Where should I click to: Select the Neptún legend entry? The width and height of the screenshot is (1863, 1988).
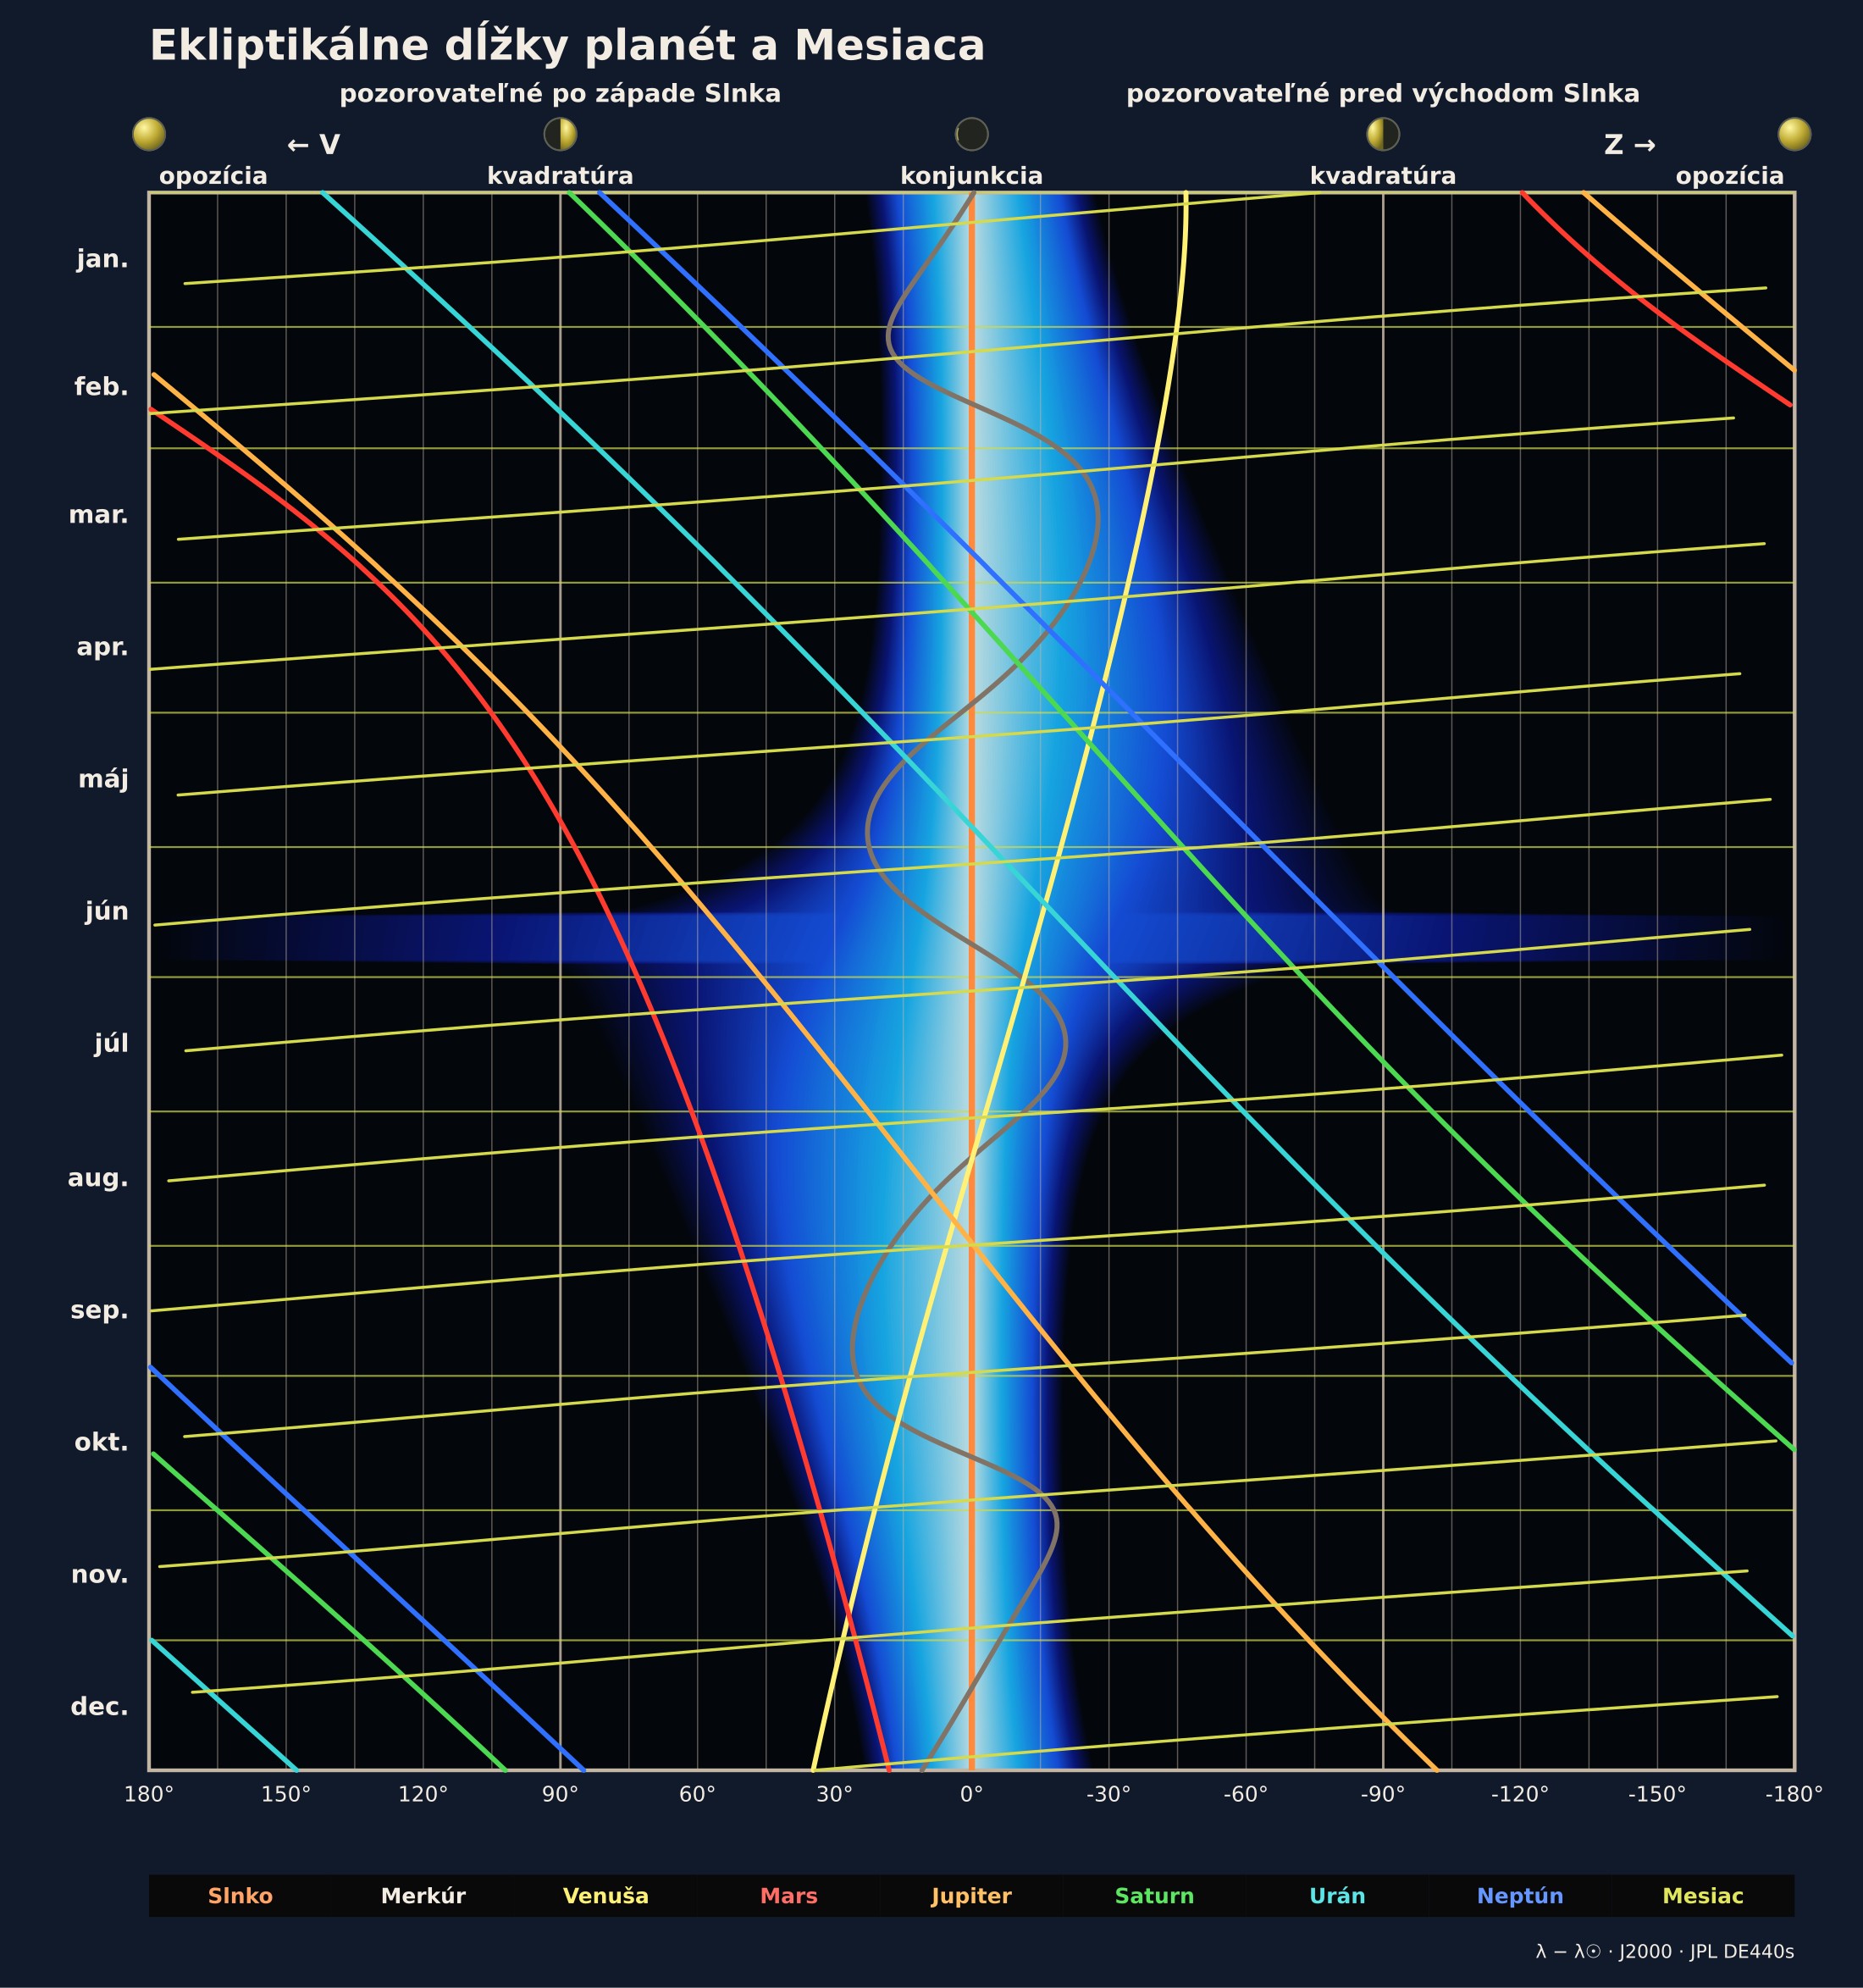[1521, 1896]
